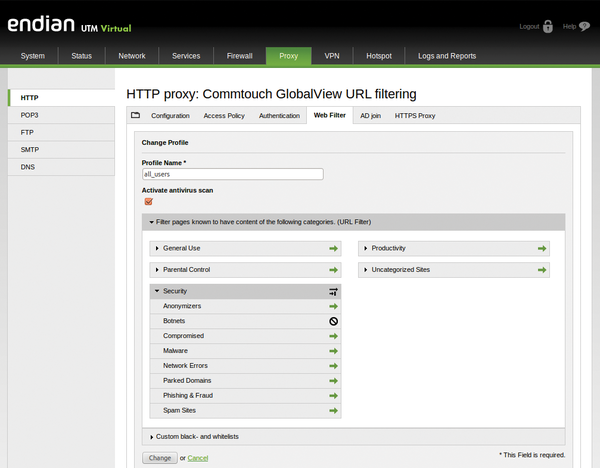This screenshot has height=468, width=600.
Task: Toggle the Malware green arrow icon
Action: tap(333, 351)
